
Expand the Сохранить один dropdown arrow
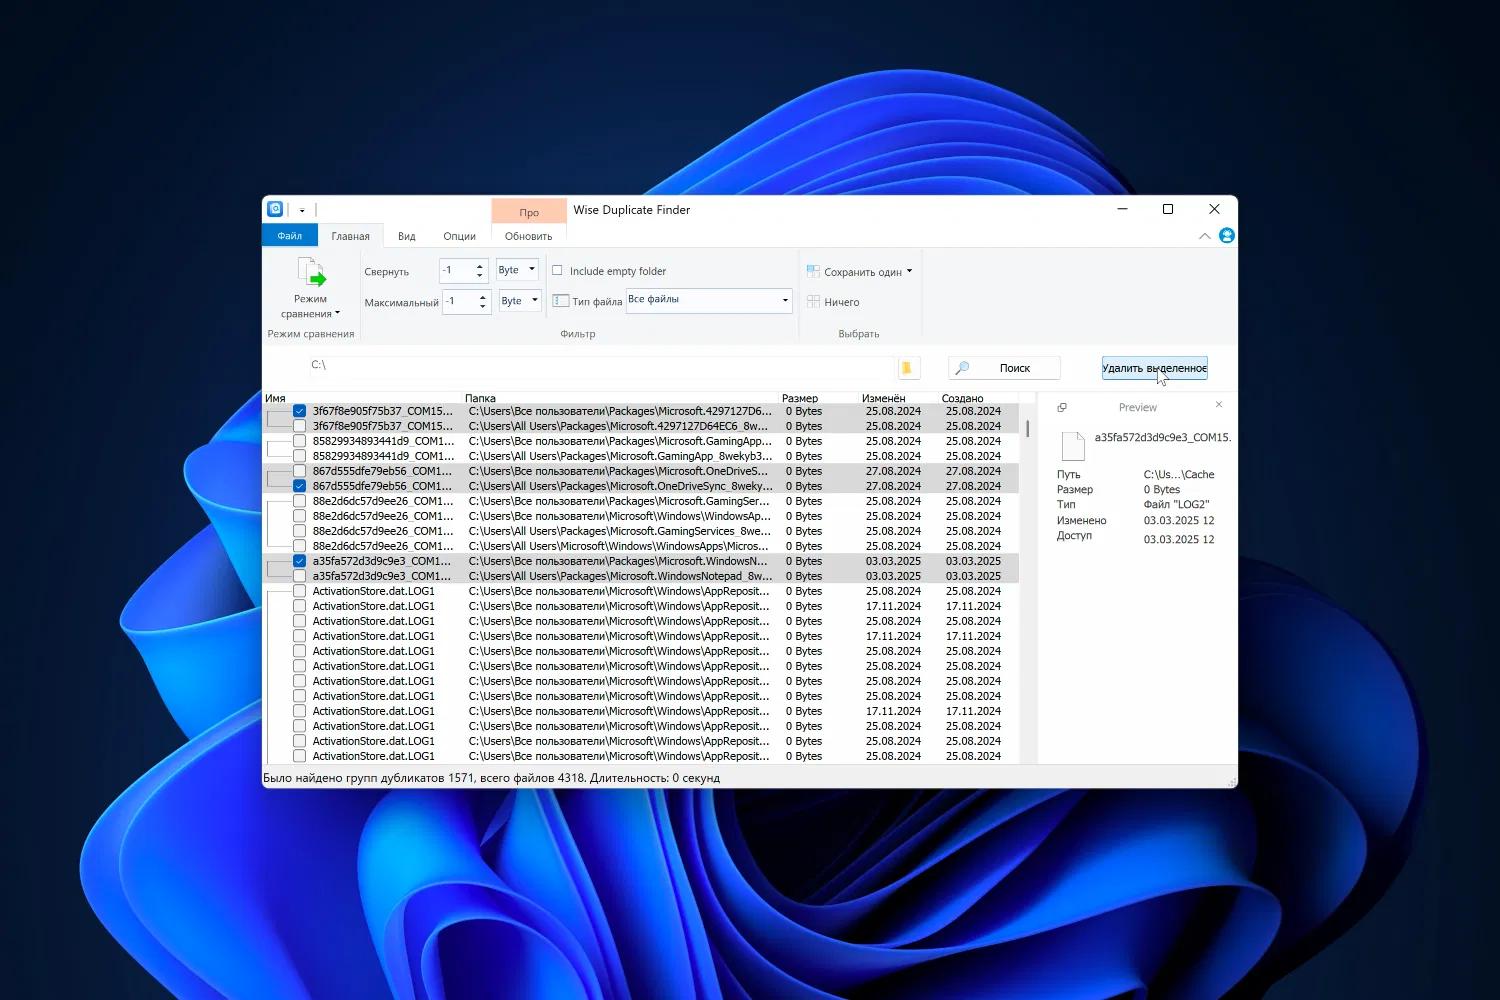910,271
